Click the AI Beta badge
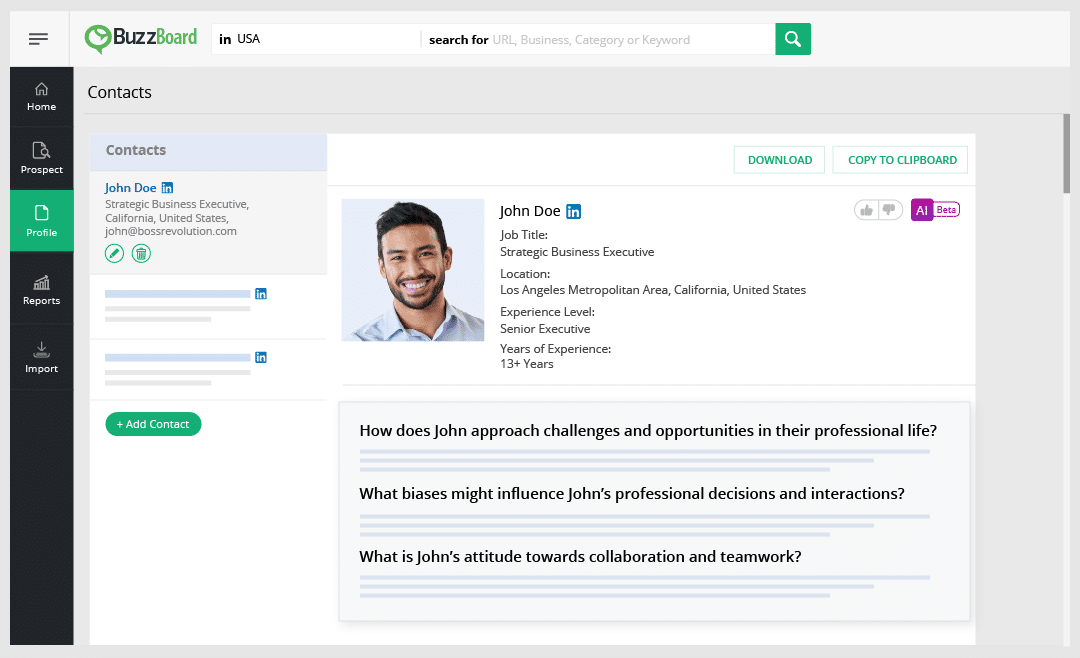The height and width of the screenshot is (658, 1080). pyautogui.click(x=935, y=210)
